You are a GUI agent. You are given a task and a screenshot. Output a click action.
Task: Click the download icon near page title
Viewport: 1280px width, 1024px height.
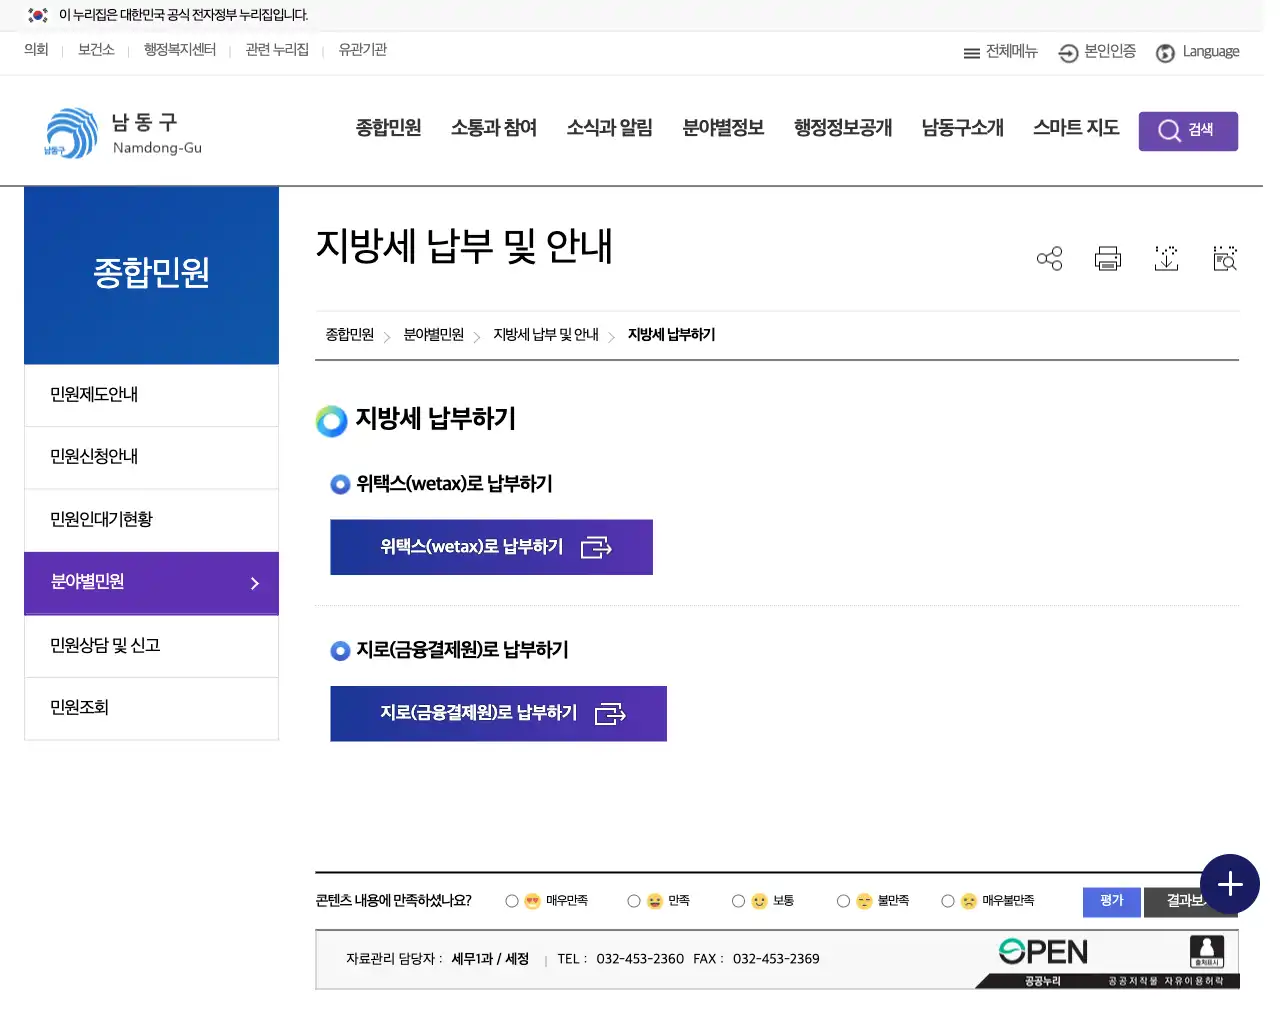(x=1166, y=258)
